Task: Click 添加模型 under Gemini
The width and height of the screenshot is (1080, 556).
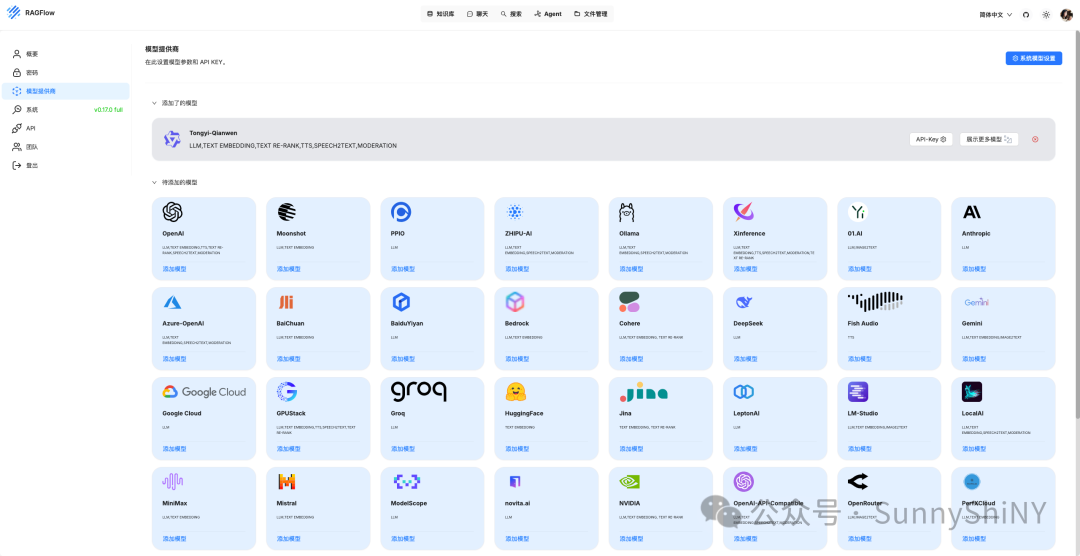Action: pos(975,359)
